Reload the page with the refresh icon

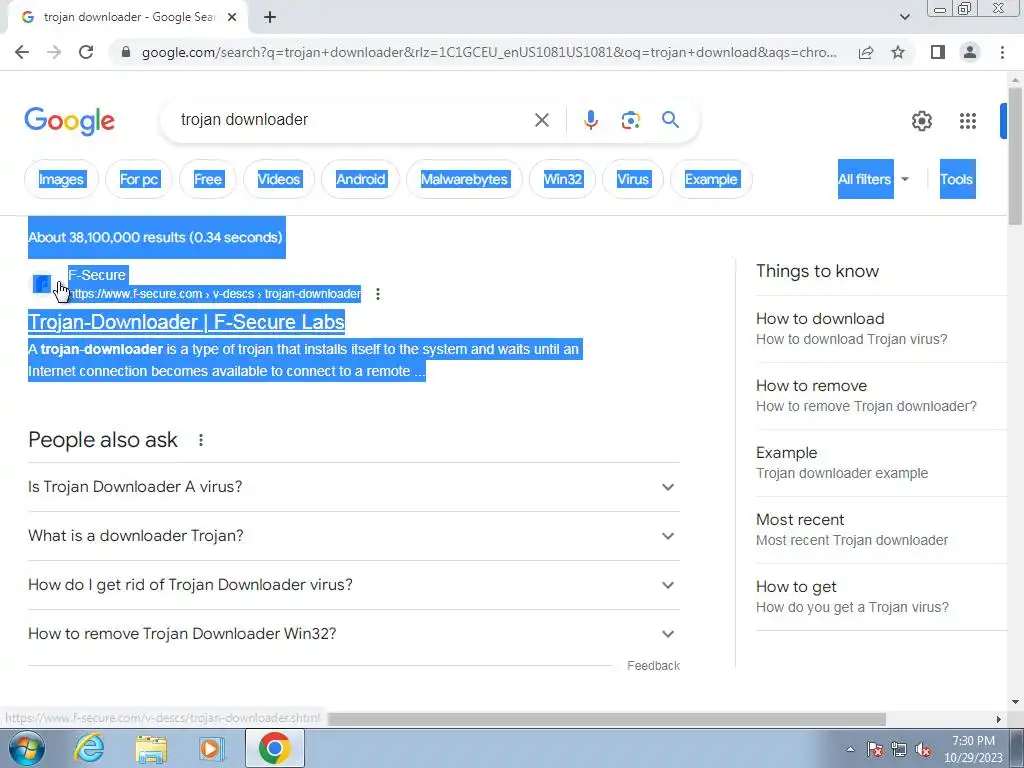coord(86,52)
